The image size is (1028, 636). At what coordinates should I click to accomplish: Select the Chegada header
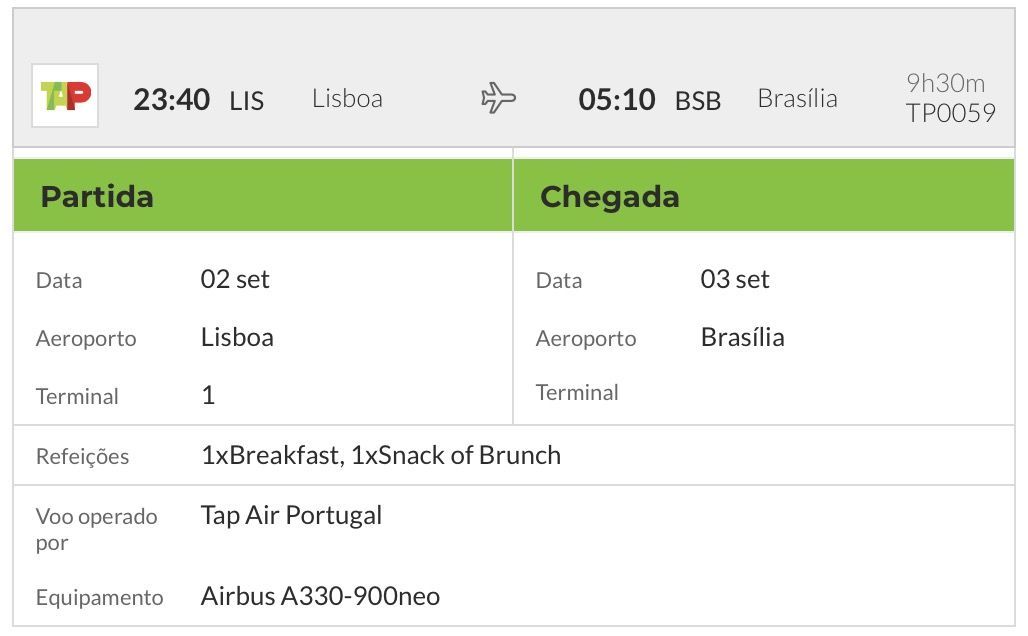764,195
